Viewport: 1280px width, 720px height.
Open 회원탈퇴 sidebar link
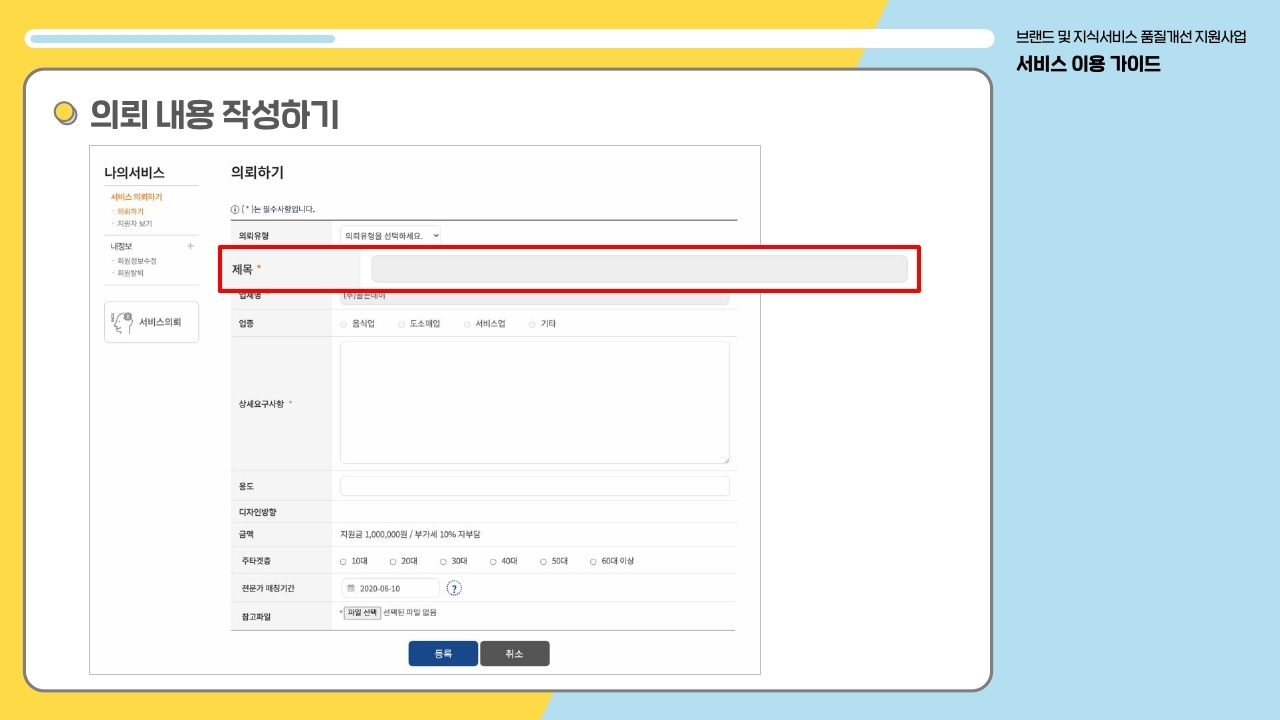tap(130, 273)
